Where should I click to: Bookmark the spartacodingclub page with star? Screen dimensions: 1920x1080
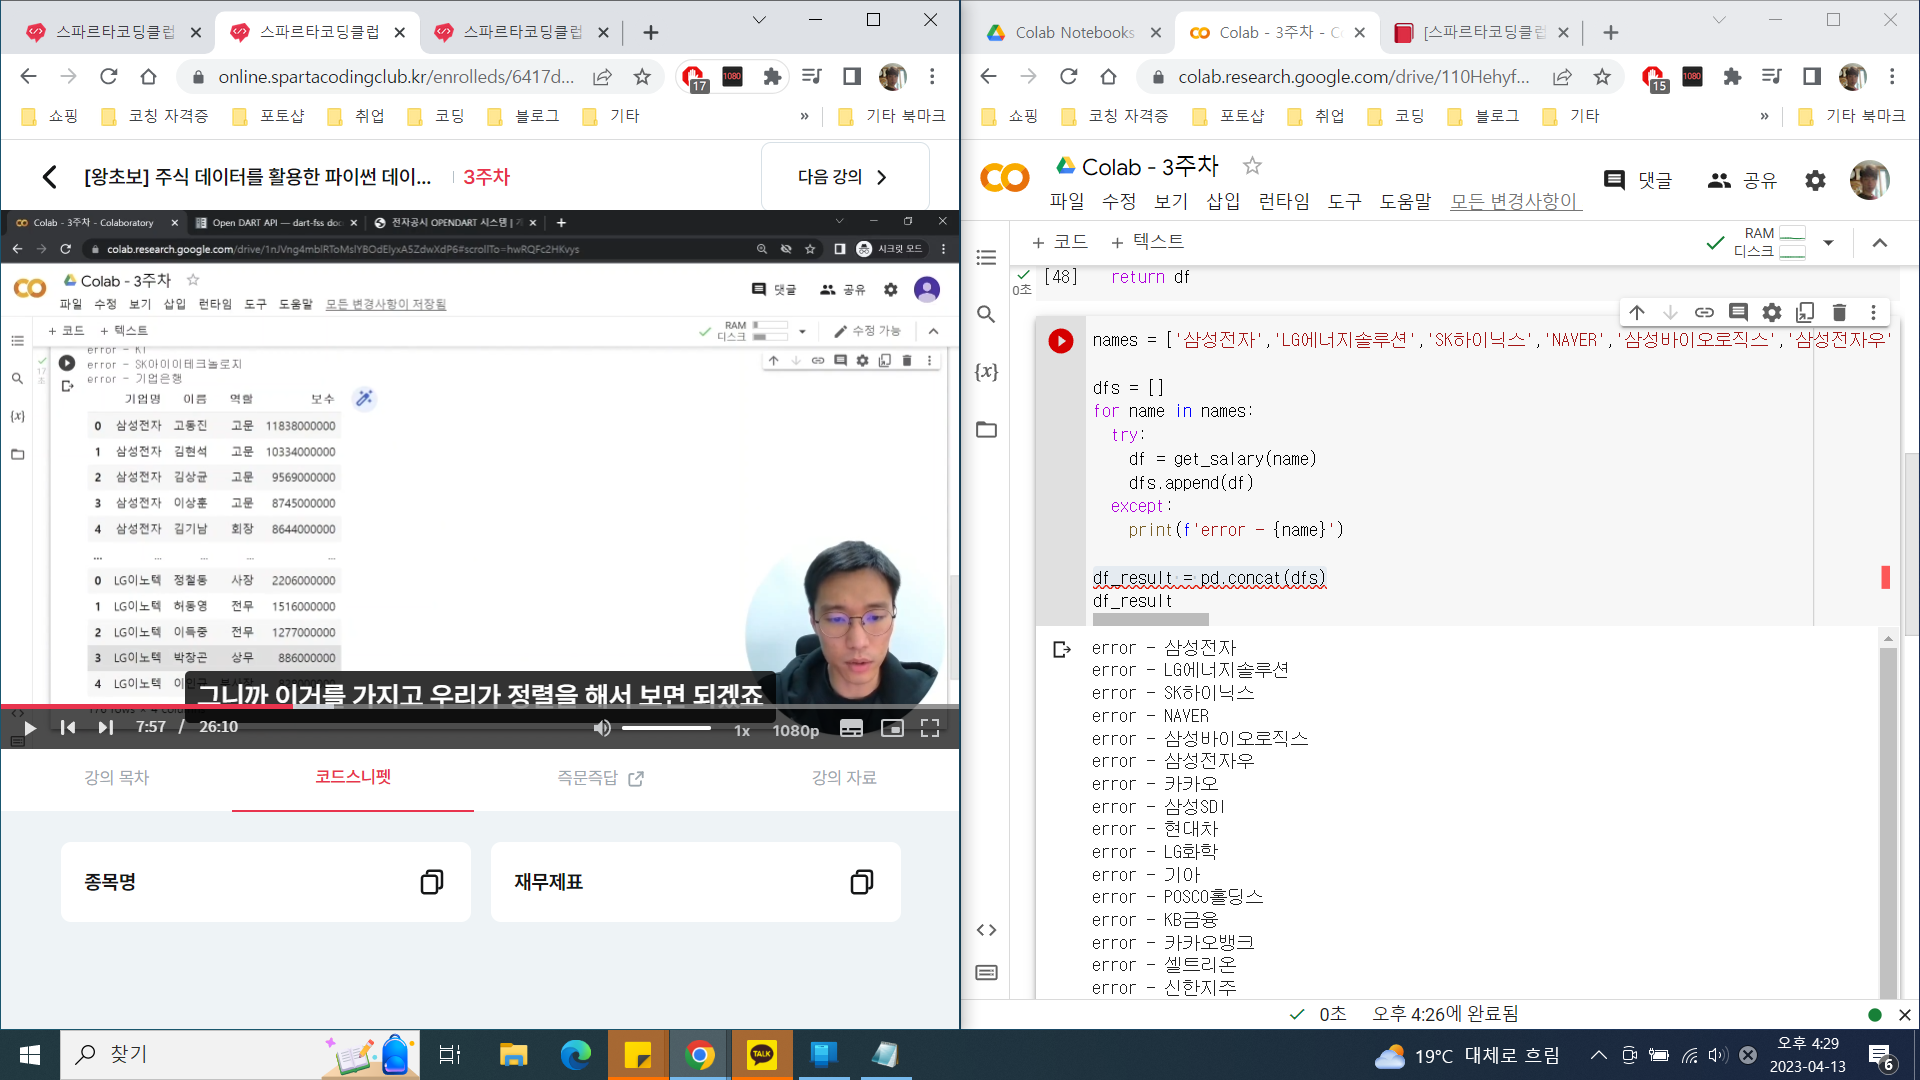(642, 77)
